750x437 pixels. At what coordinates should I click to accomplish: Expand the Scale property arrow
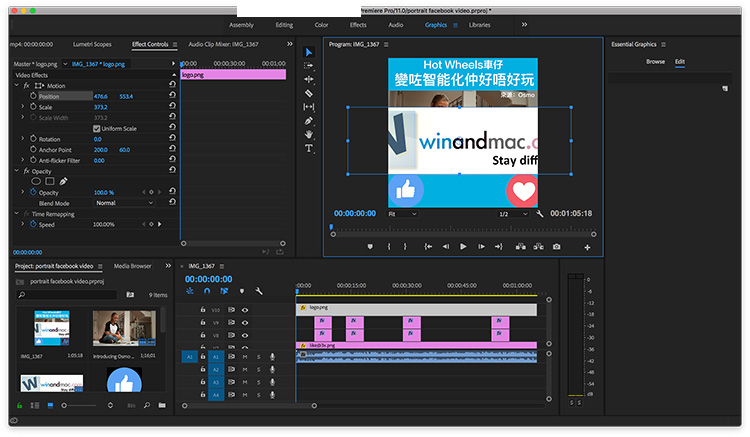point(23,107)
